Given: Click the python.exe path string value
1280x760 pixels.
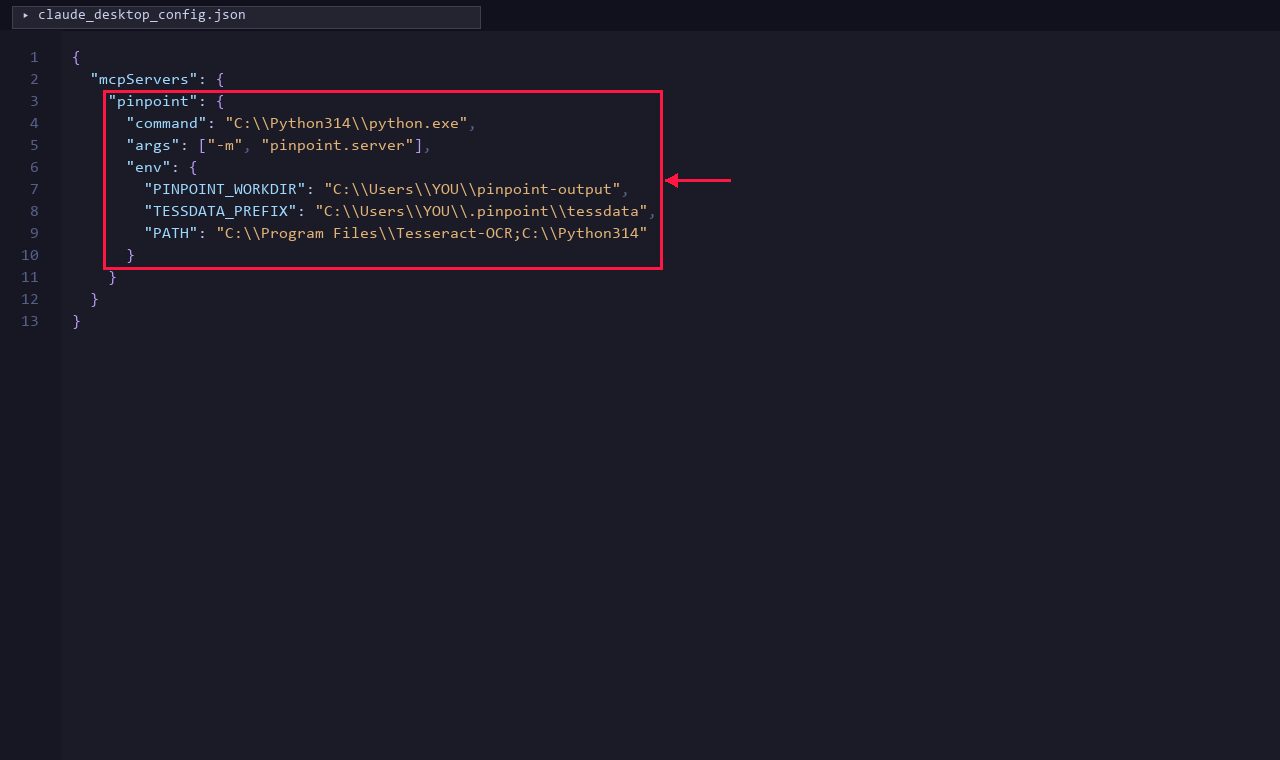Looking at the screenshot, I should coord(347,123).
